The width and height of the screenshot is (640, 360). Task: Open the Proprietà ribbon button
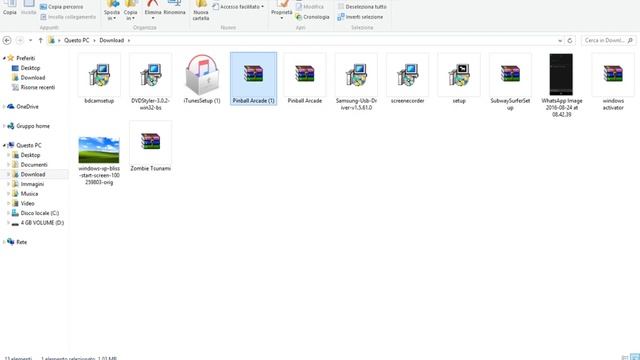(x=282, y=10)
